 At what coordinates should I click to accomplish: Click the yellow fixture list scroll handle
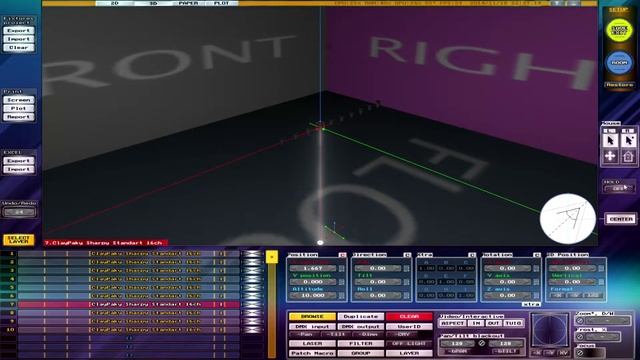point(272,257)
